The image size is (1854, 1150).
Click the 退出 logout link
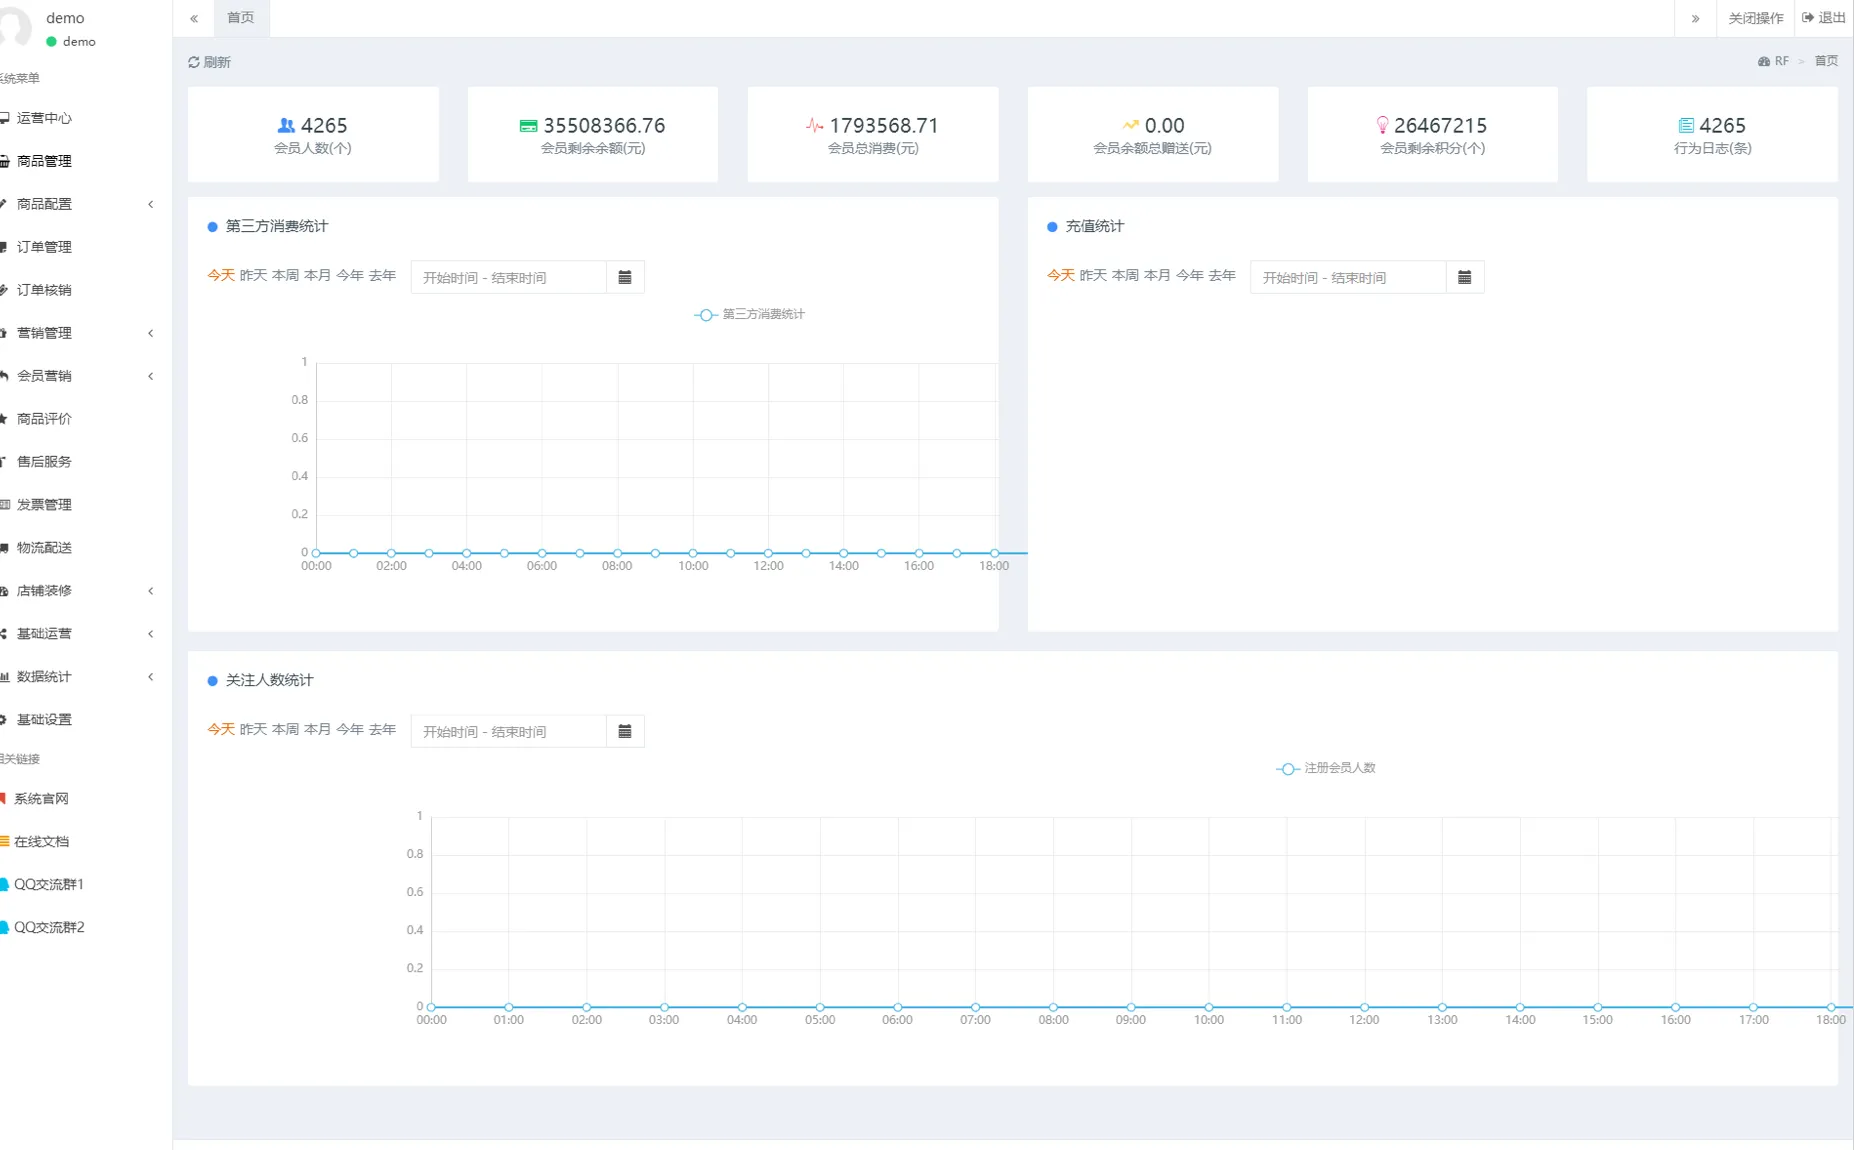click(x=1824, y=18)
